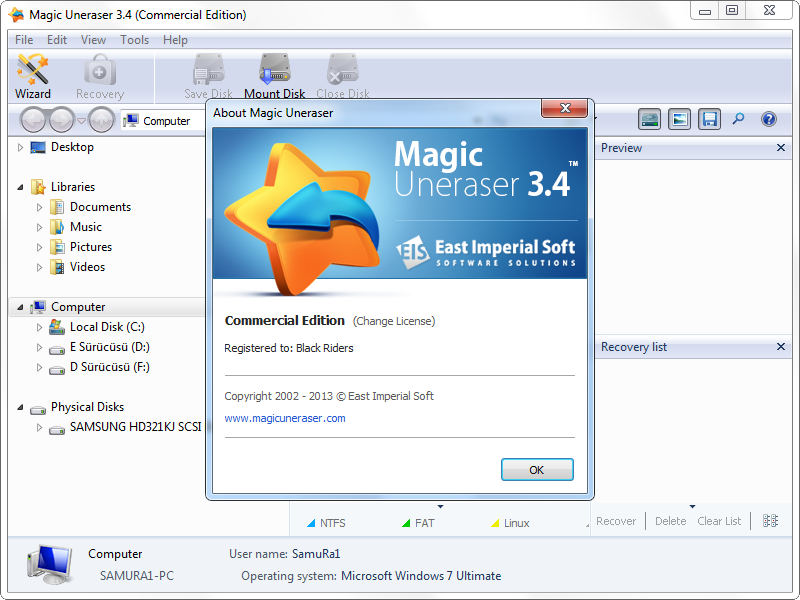
Task: Click the Recover button in recovery list
Action: pyautogui.click(x=616, y=521)
